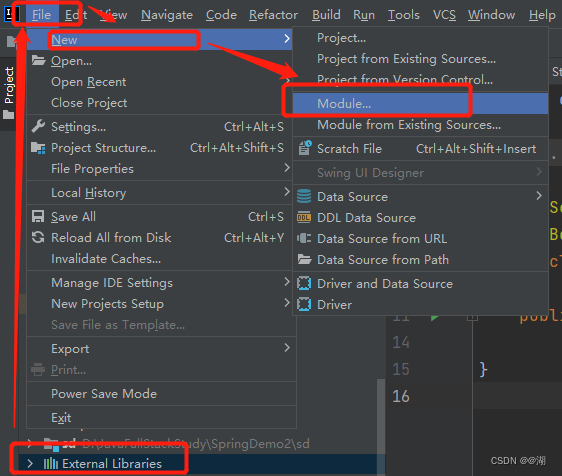Click the Save All floppy disk icon
The image size is (562, 476).
coord(38,217)
